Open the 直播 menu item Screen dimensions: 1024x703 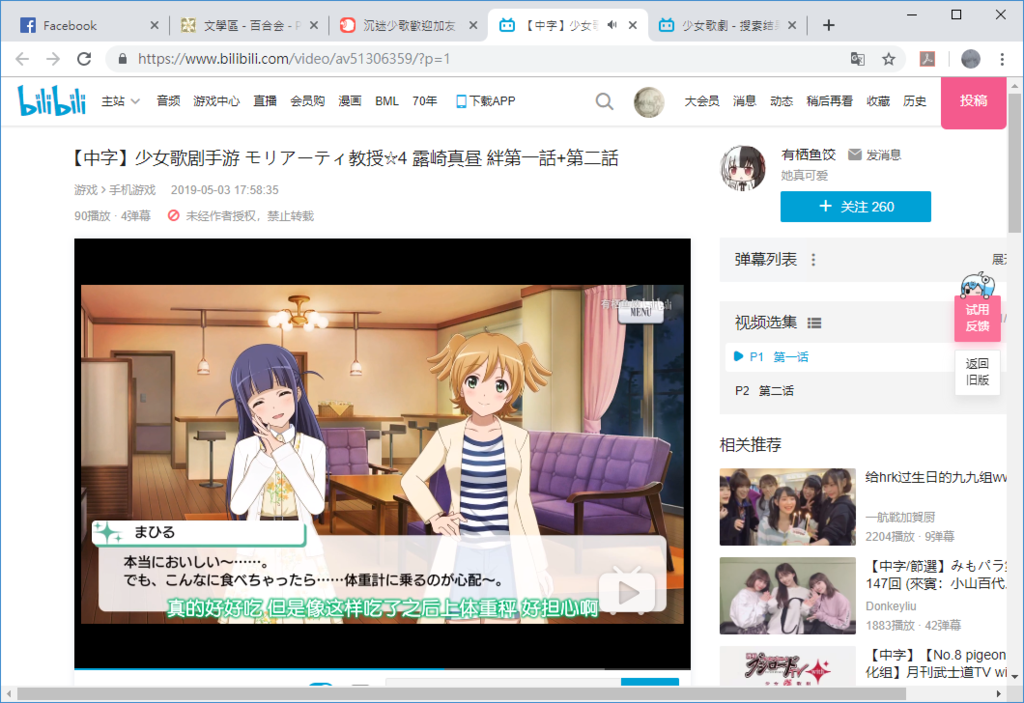(265, 101)
